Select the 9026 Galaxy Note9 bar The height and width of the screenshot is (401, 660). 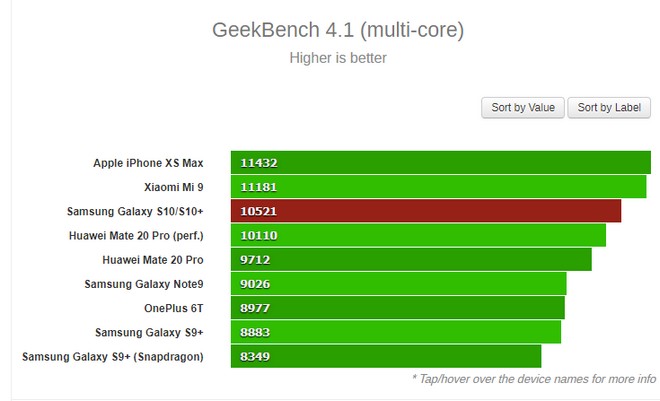(398, 284)
